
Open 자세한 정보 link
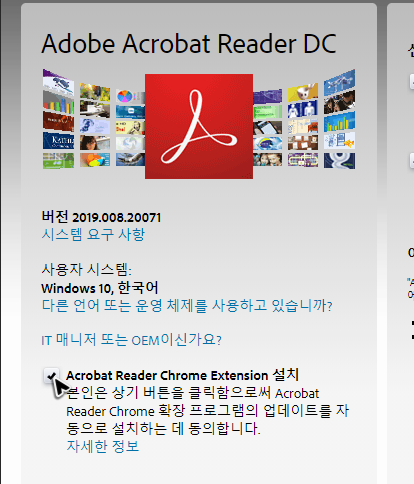(x=103, y=446)
